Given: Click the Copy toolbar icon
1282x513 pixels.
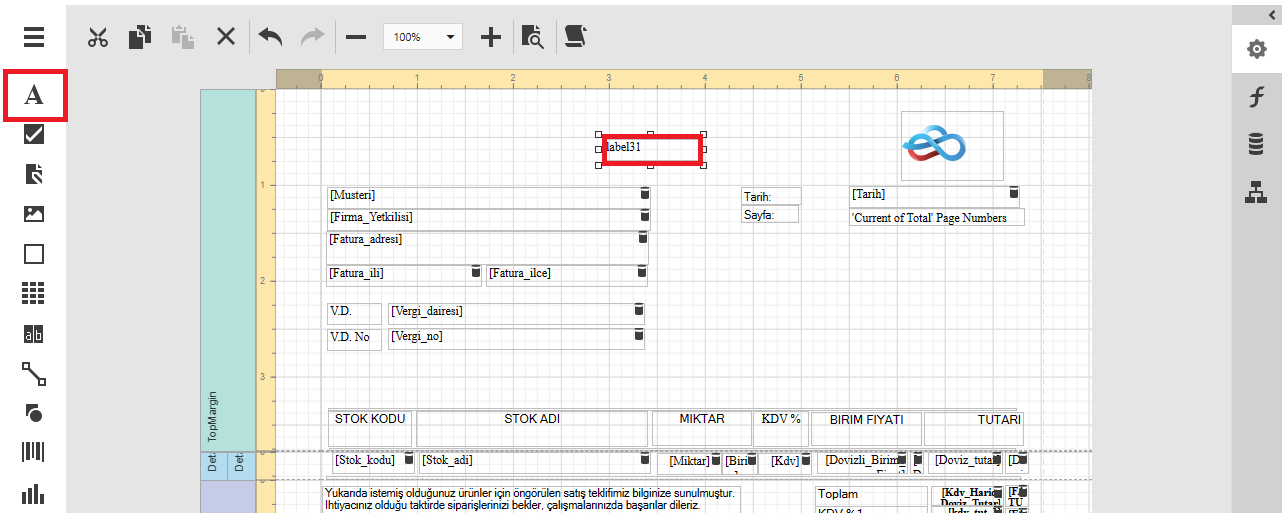Looking at the screenshot, I should pos(140,37).
